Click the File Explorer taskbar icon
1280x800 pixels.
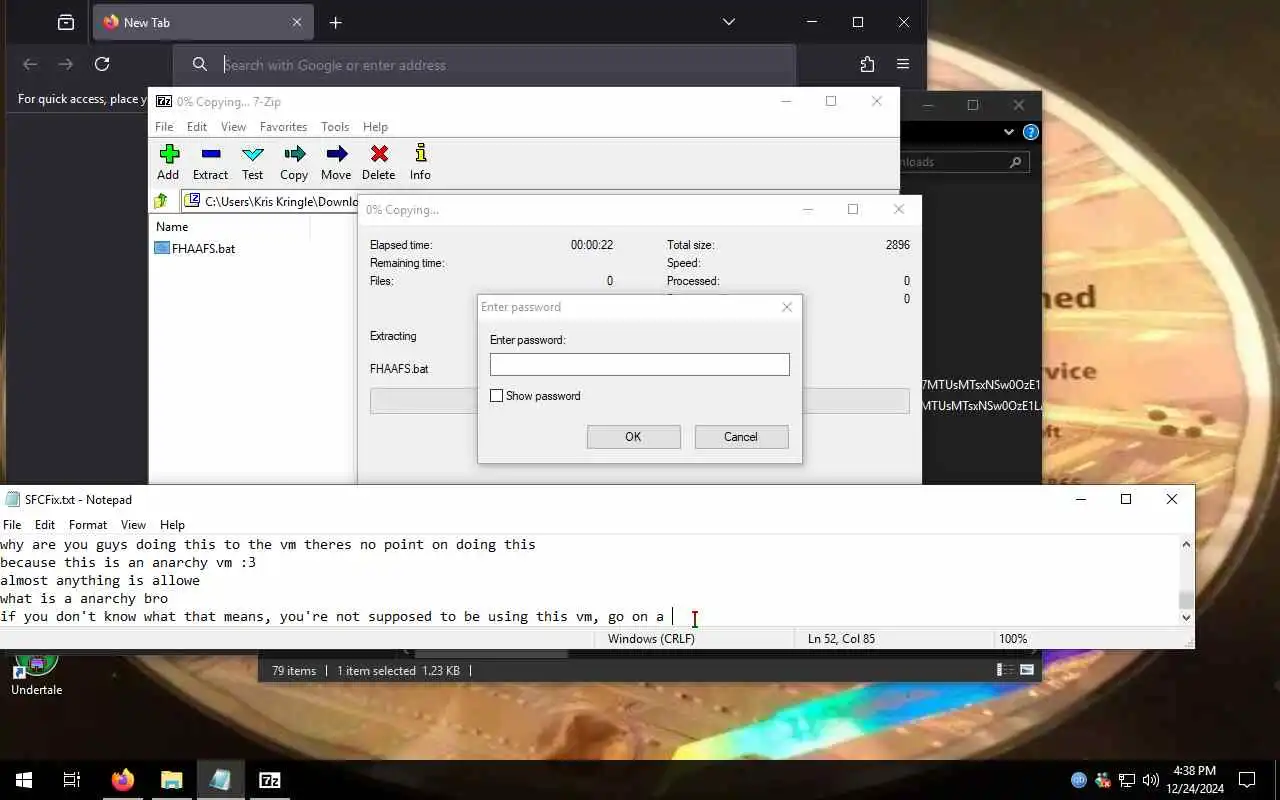172,780
